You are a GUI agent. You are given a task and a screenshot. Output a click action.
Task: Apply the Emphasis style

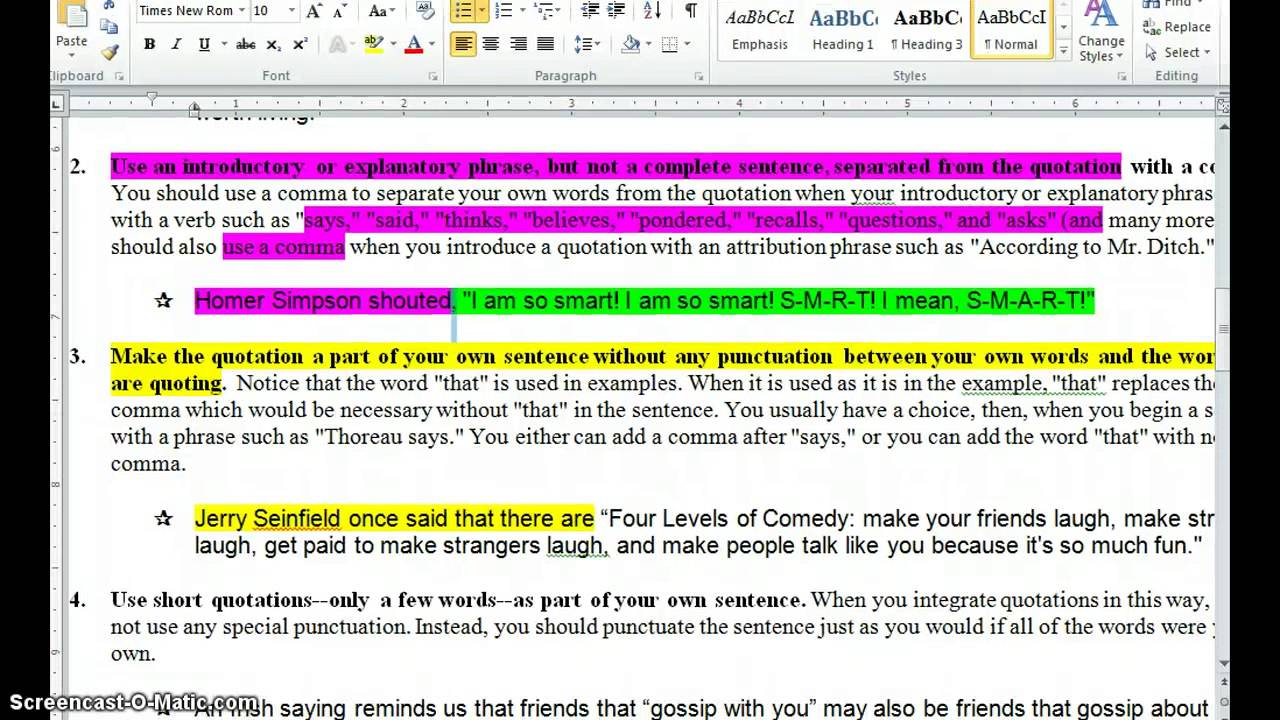coord(760,28)
